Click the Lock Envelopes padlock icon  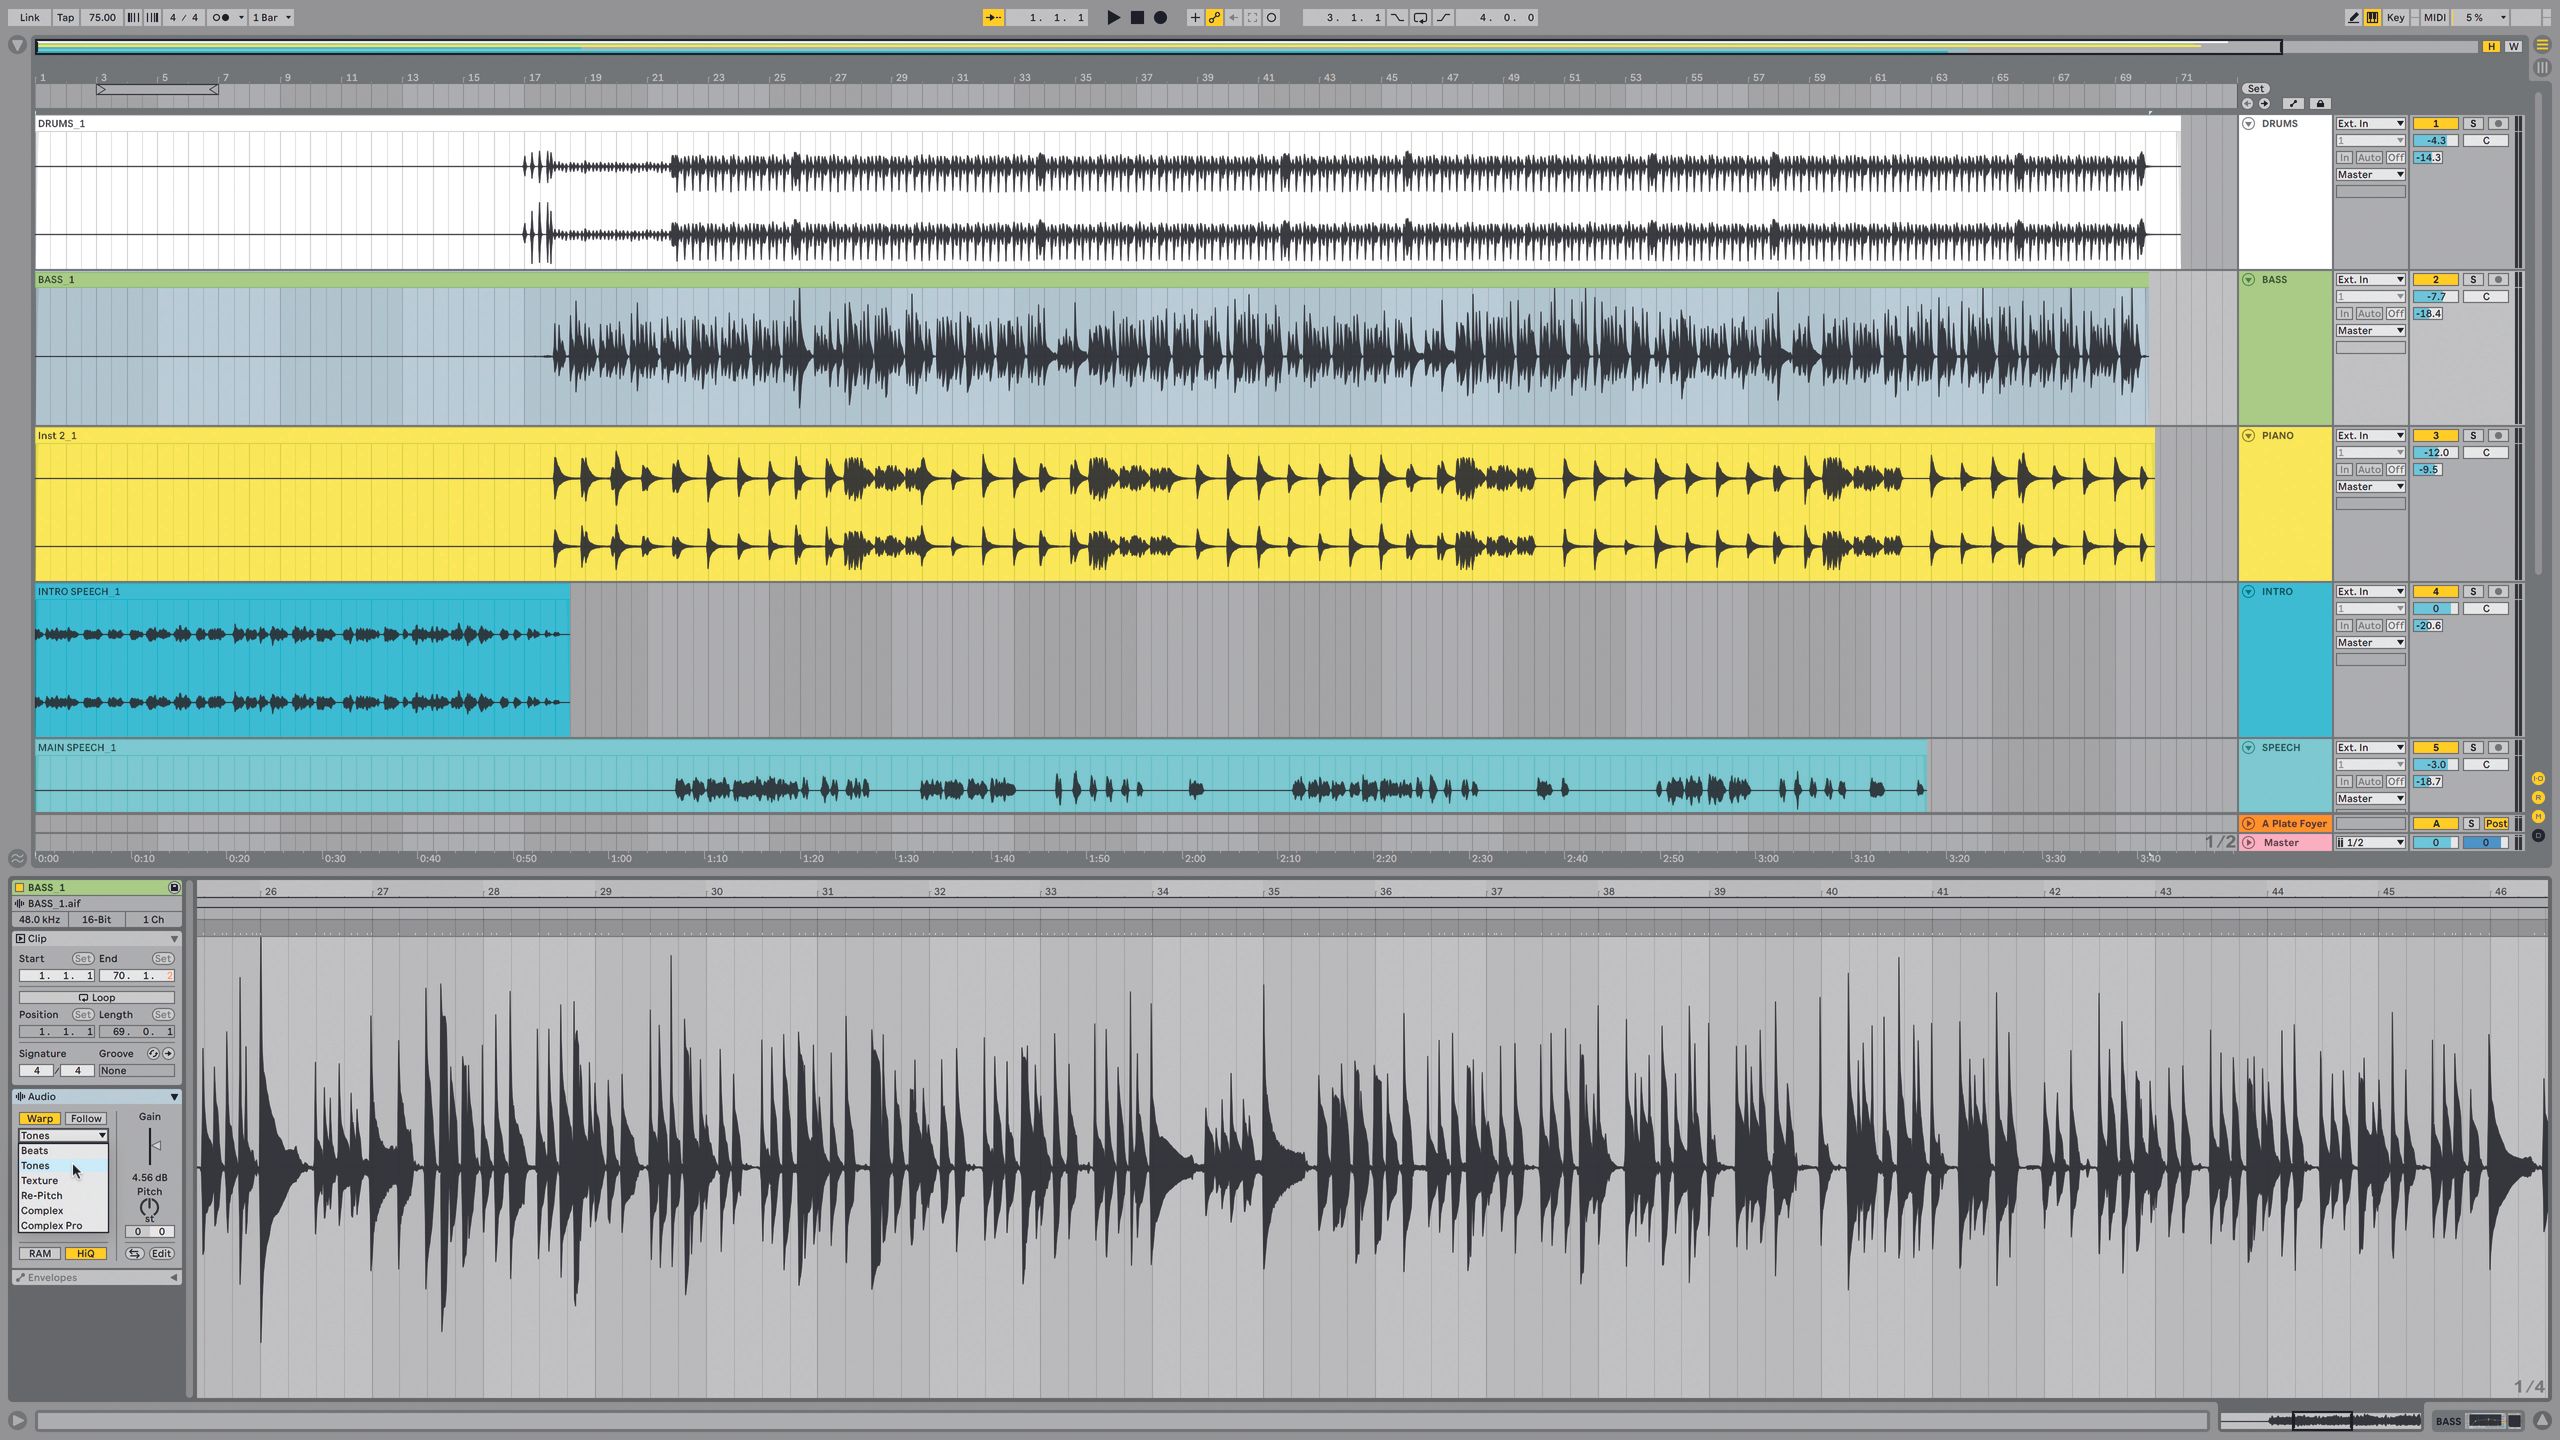tap(2321, 103)
